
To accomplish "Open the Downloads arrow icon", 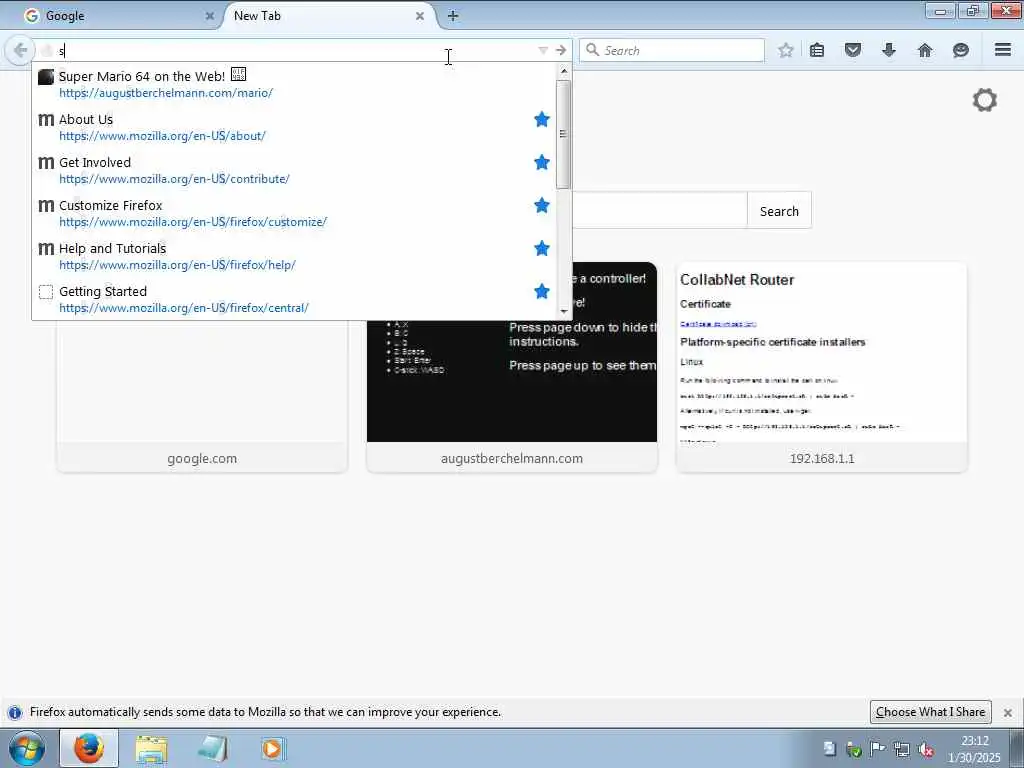I will (889, 50).
